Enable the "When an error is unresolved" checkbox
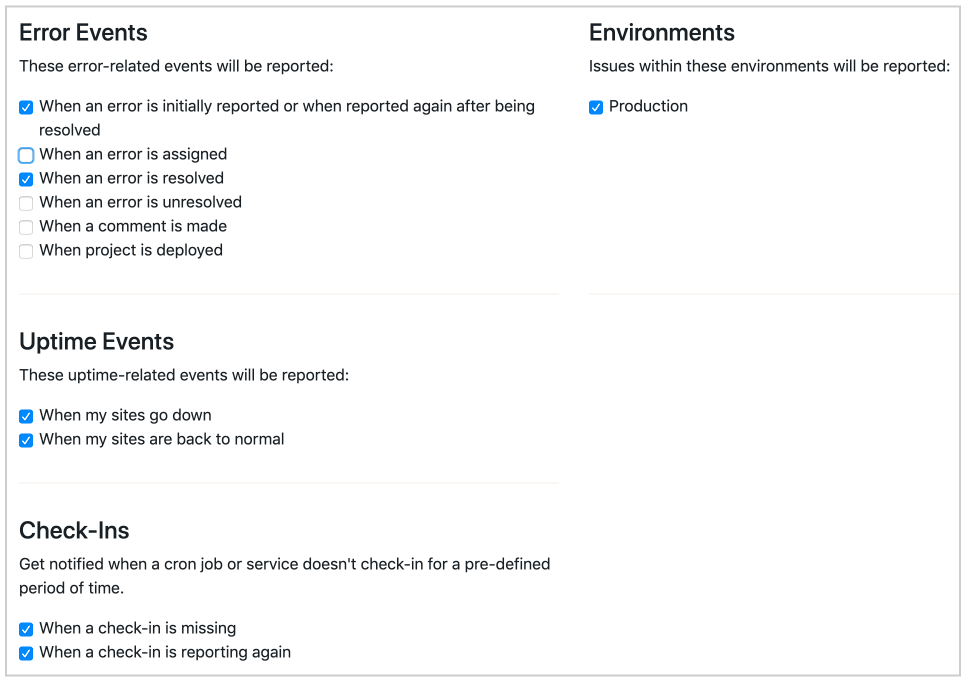 point(25,202)
